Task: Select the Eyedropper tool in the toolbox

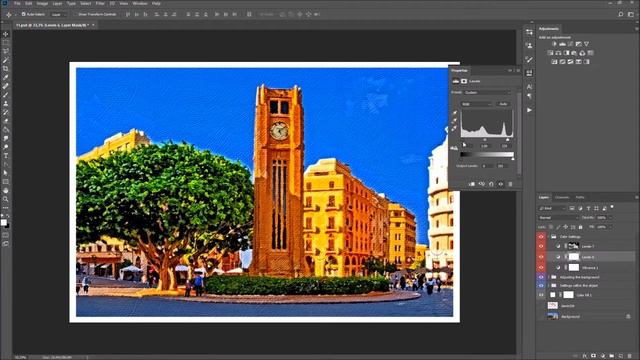Action: coord(6,78)
